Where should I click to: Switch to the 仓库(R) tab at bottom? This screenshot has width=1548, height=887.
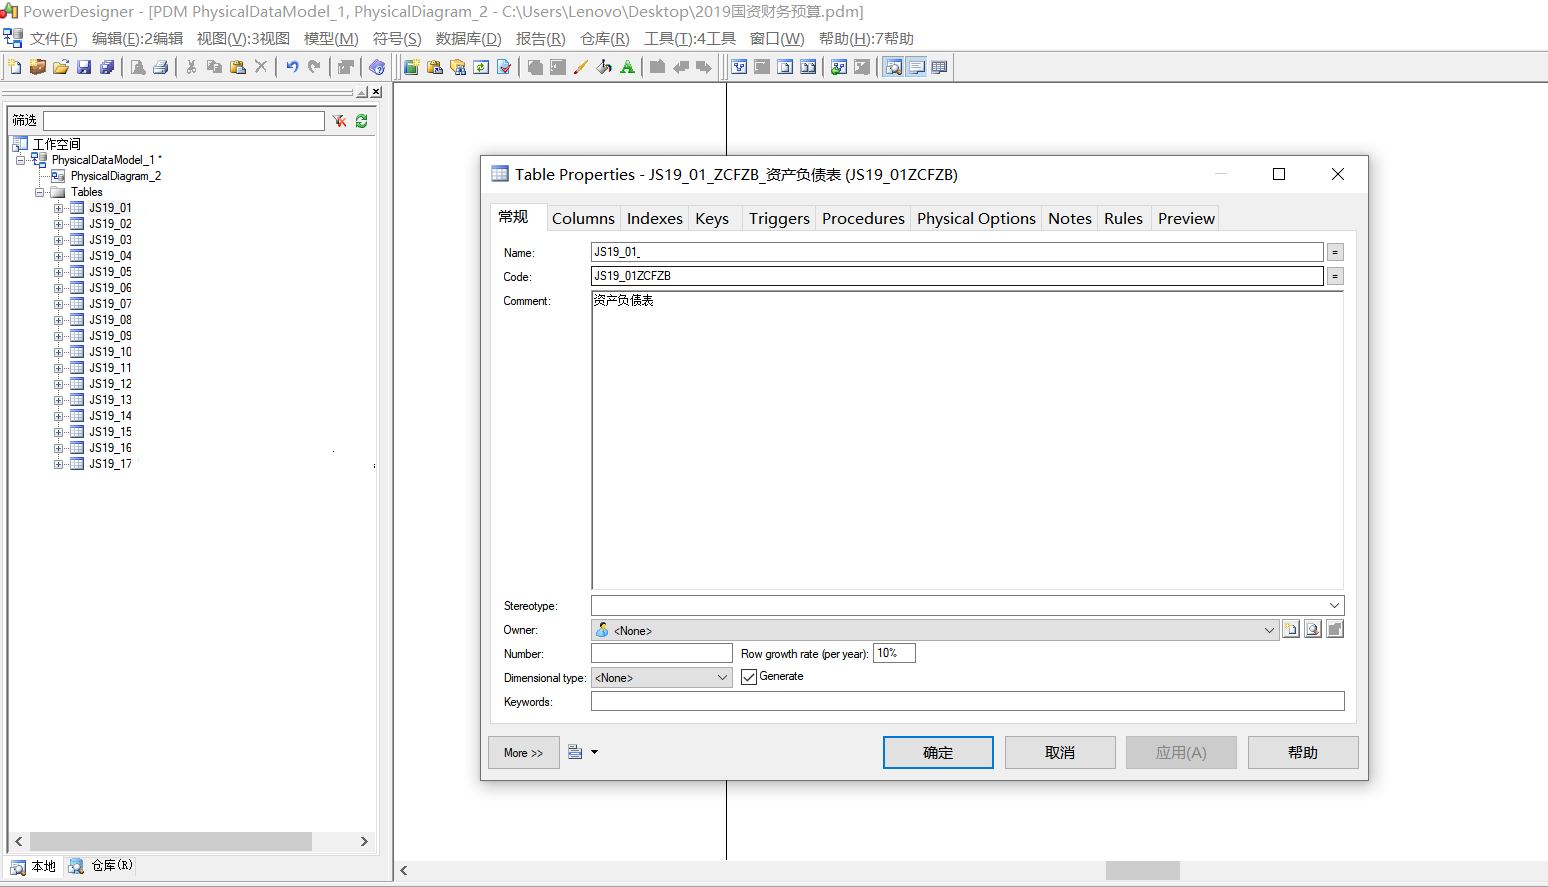[x=100, y=866]
